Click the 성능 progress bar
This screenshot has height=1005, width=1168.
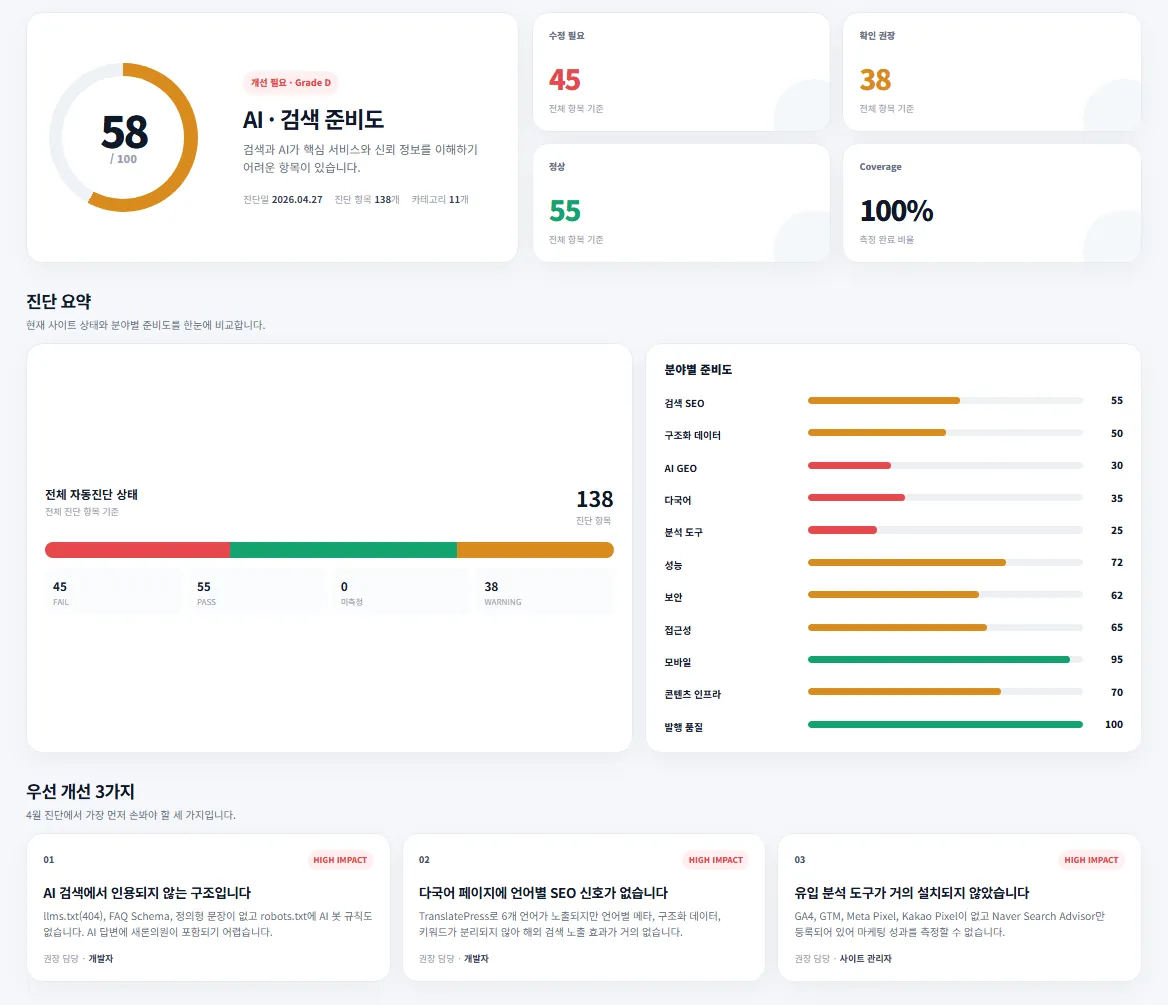point(945,562)
